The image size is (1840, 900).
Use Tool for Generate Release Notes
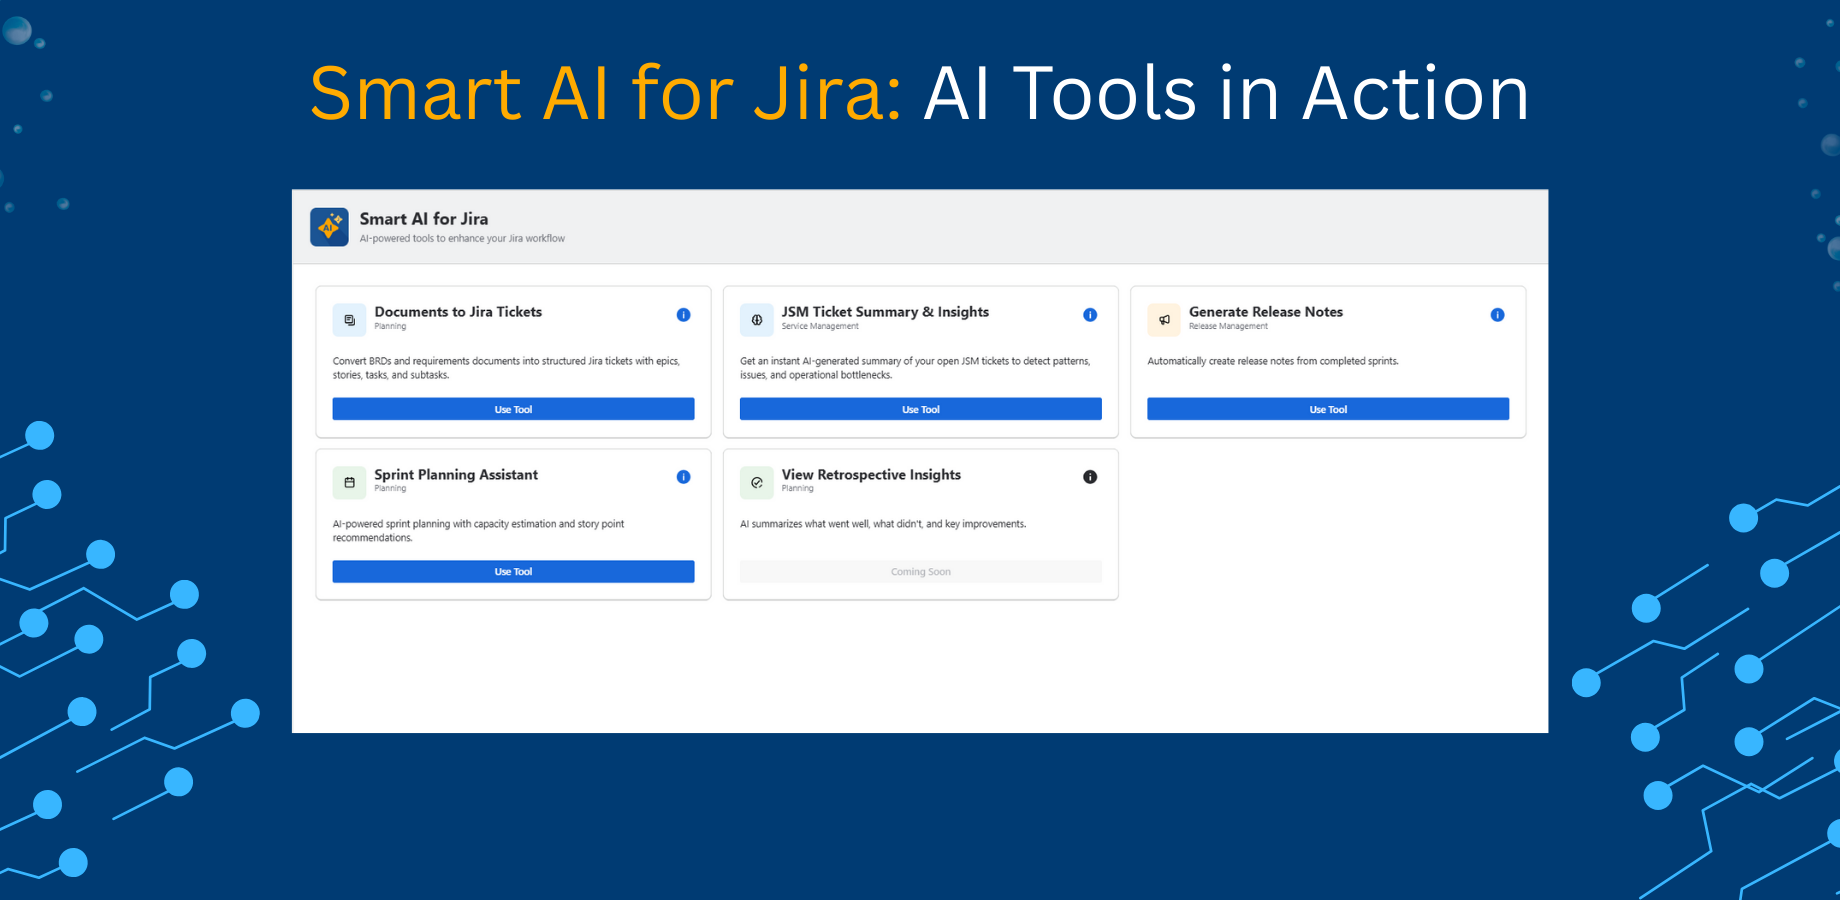(1328, 409)
